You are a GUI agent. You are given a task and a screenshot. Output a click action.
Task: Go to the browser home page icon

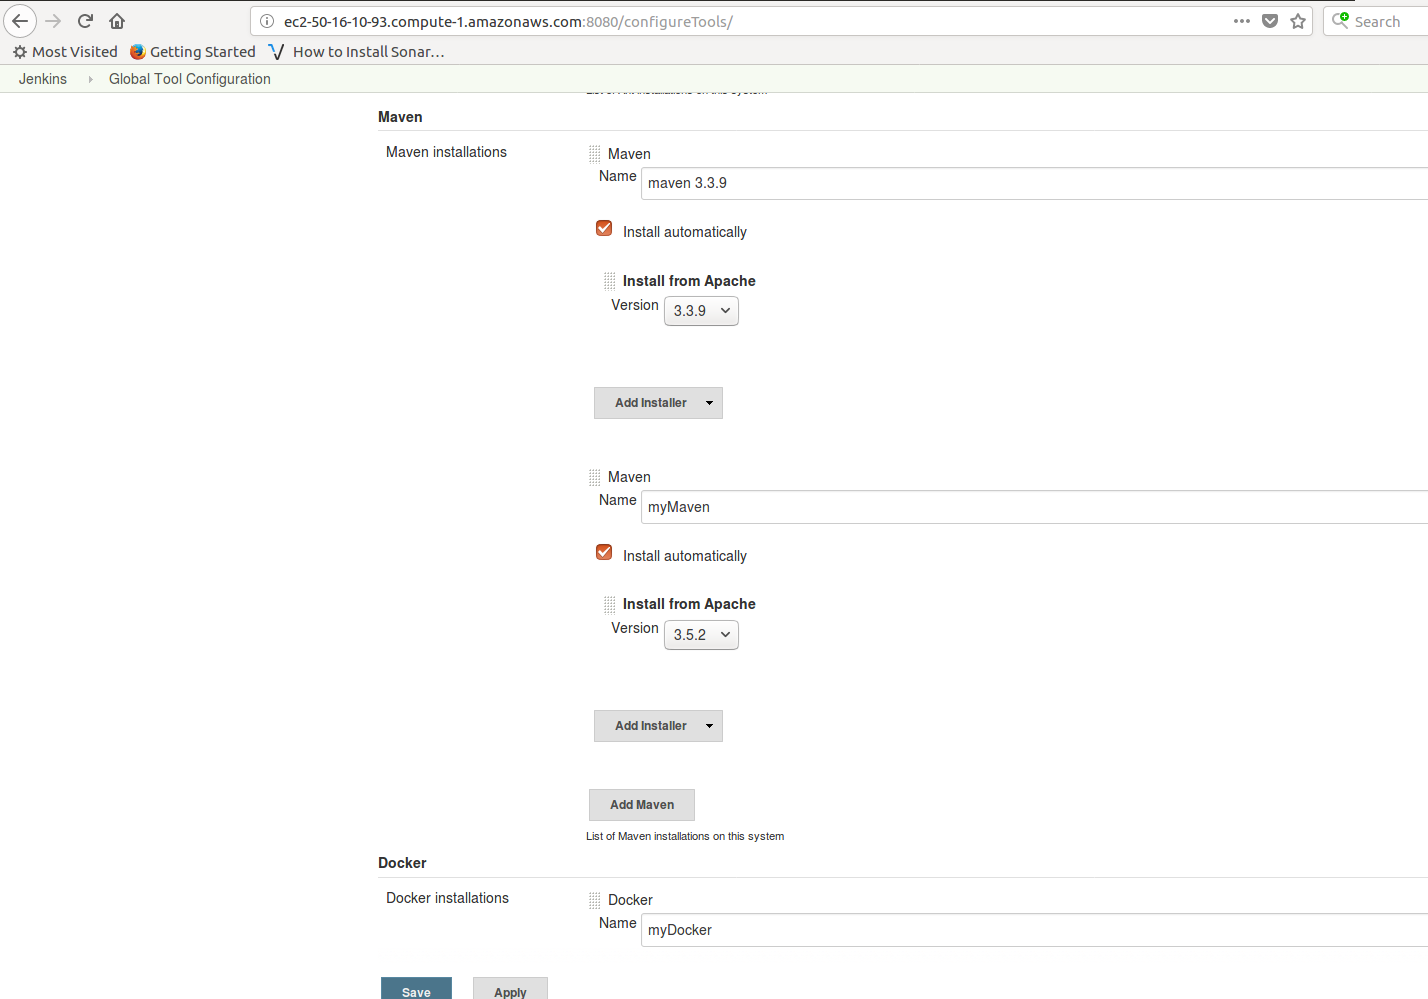(117, 21)
